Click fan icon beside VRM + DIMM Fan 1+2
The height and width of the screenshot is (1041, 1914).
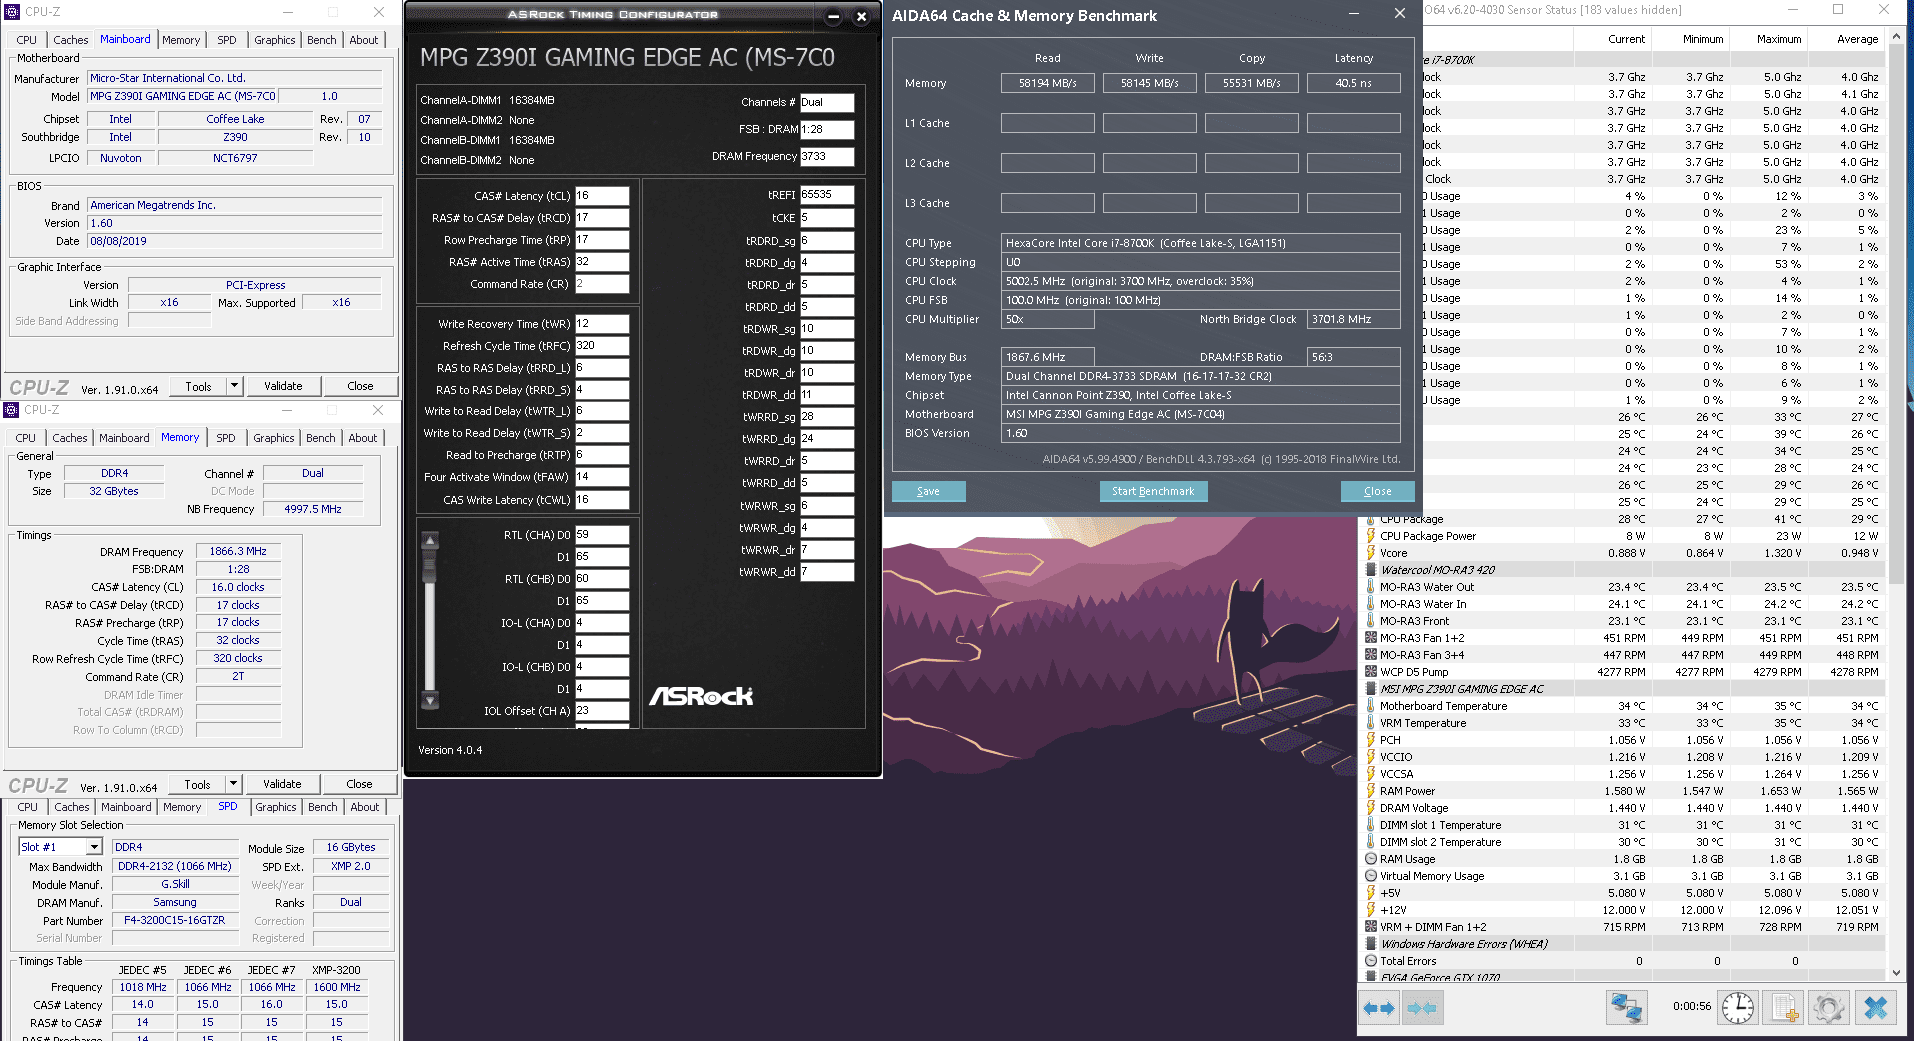click(x=1371, y=927)
